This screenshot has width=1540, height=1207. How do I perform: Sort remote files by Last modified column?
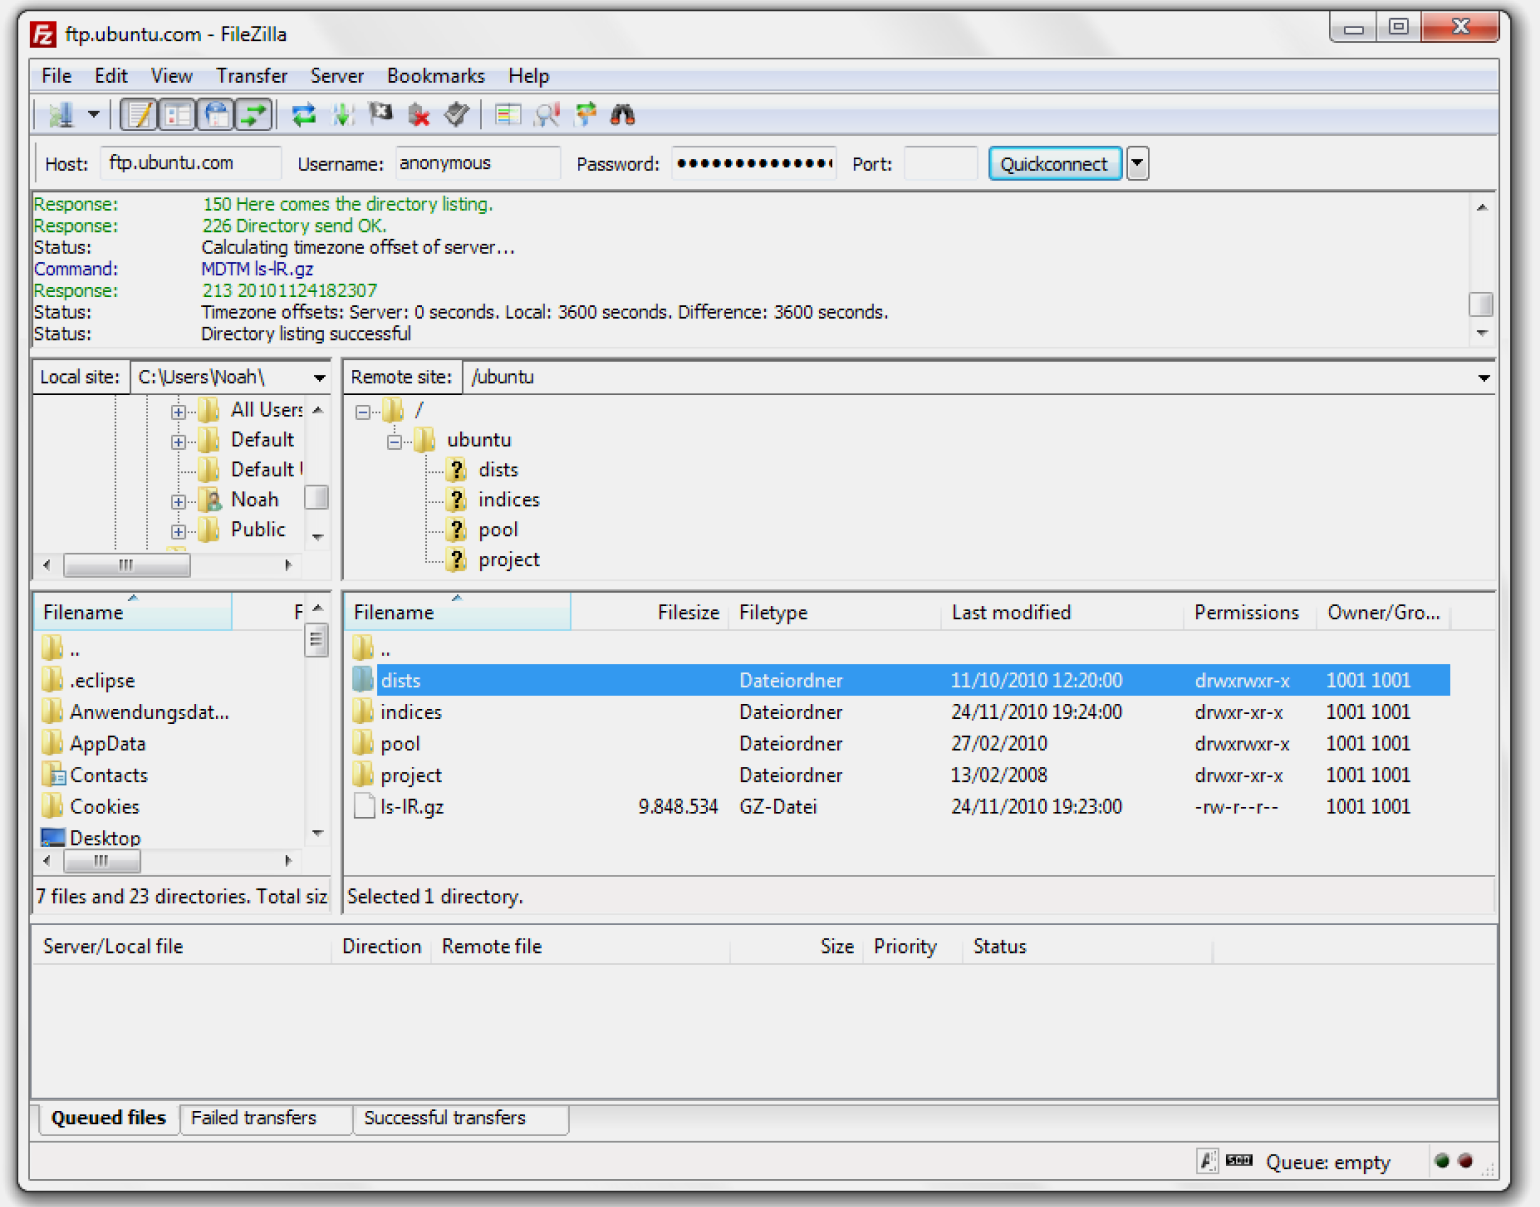click(1011, 612)
